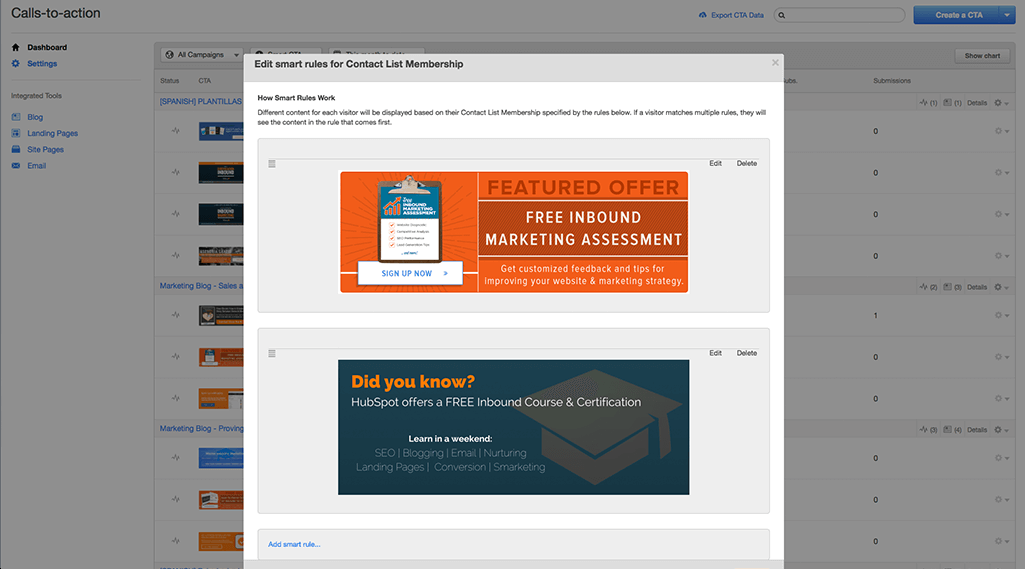Open Details for Marketing Blog - Proving group
The height and width of the screenshot is (569, 1025).
[977, 430]
